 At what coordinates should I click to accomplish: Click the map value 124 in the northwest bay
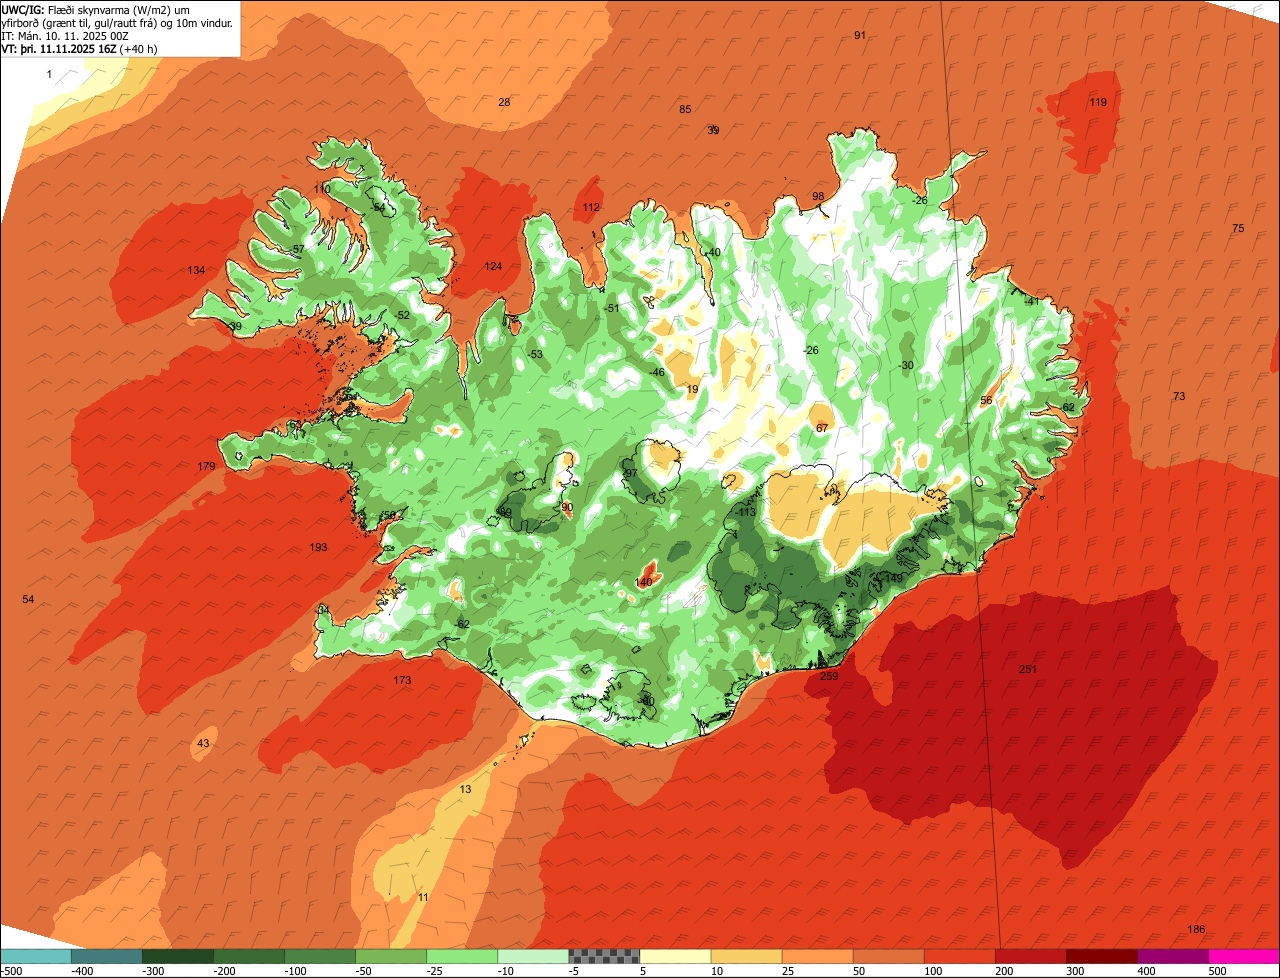[x=493, y=266]
